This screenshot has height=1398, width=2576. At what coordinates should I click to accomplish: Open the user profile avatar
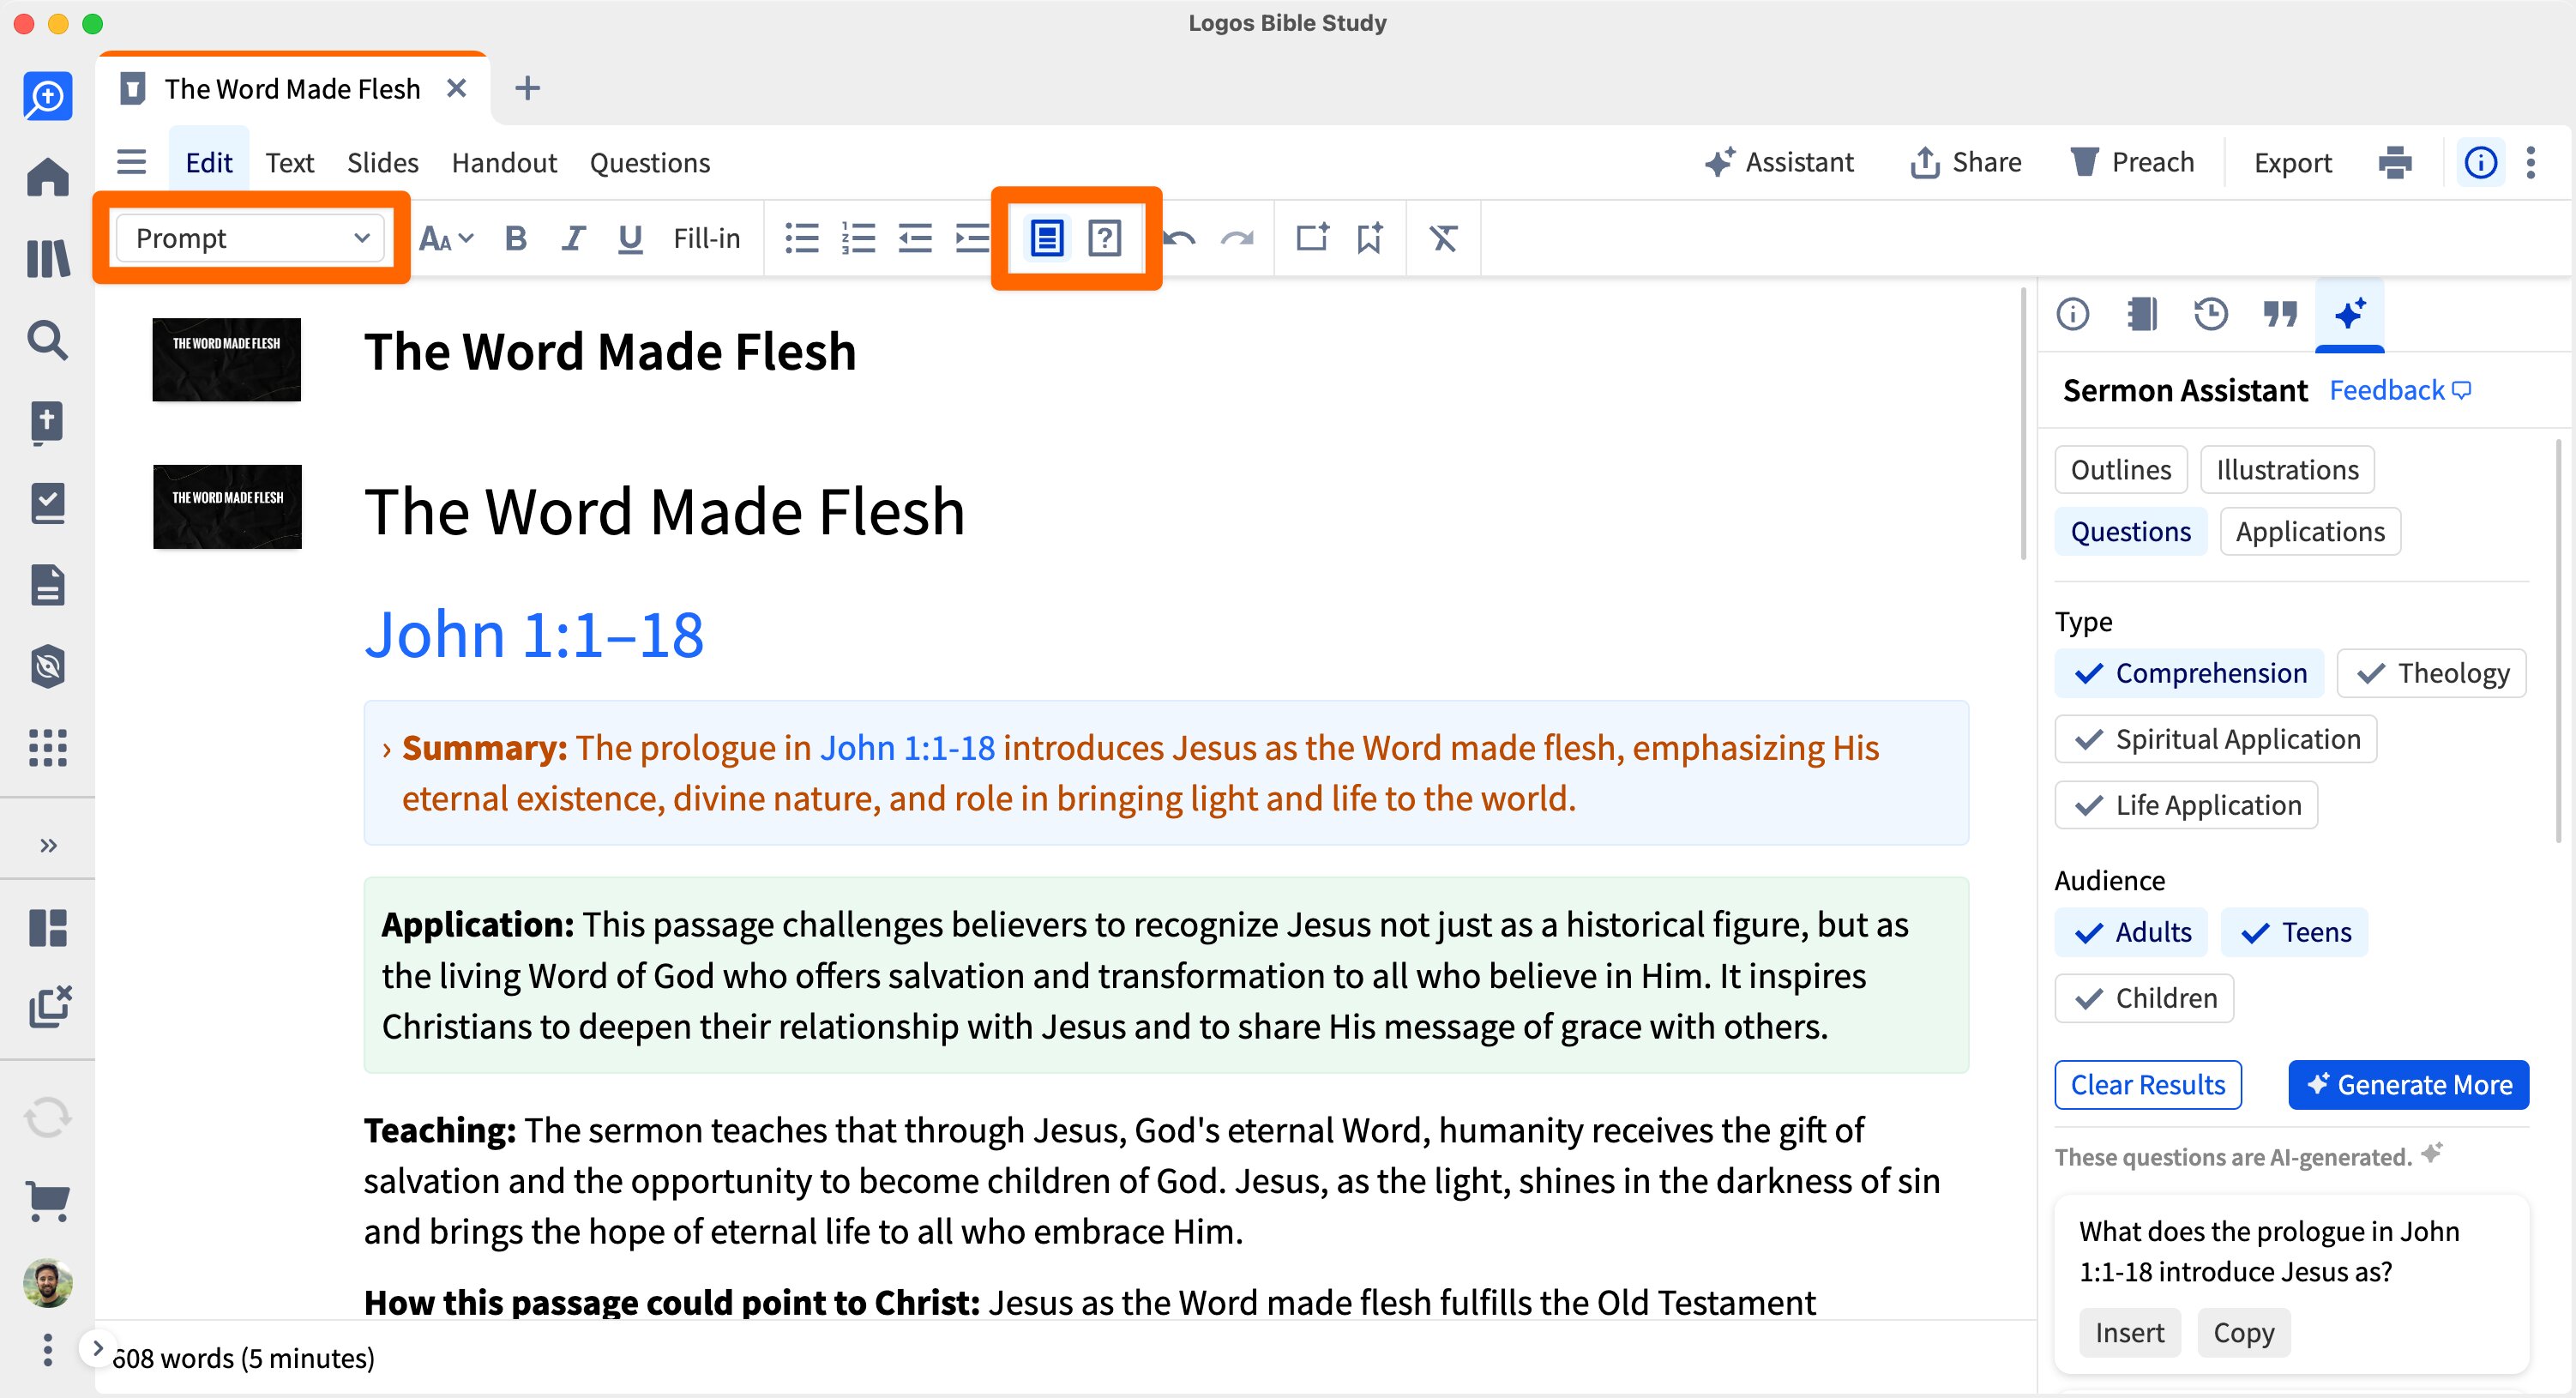47,1283
